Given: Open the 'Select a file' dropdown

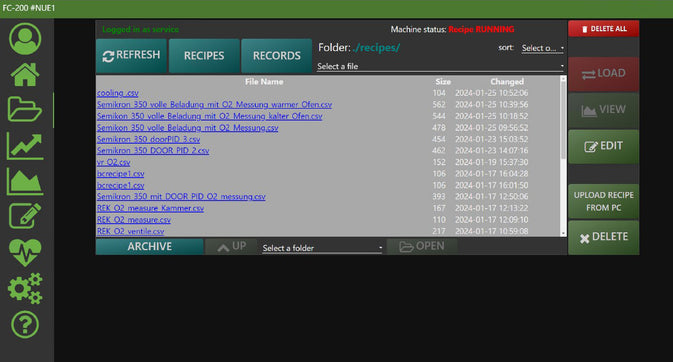Looking at the screenshot, I should [x=440, y=66].
